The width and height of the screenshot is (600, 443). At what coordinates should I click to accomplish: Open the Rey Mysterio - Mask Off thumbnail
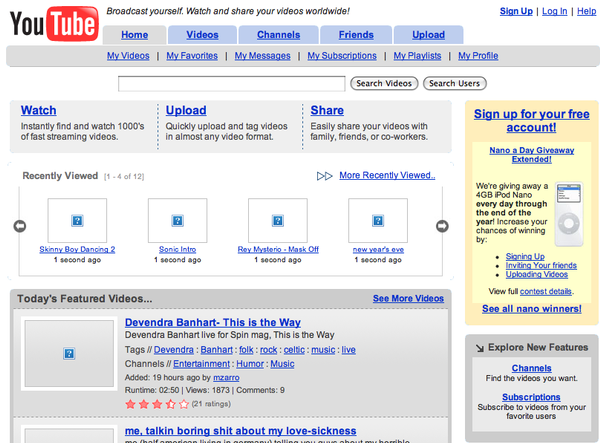click(x=278, y=220)
